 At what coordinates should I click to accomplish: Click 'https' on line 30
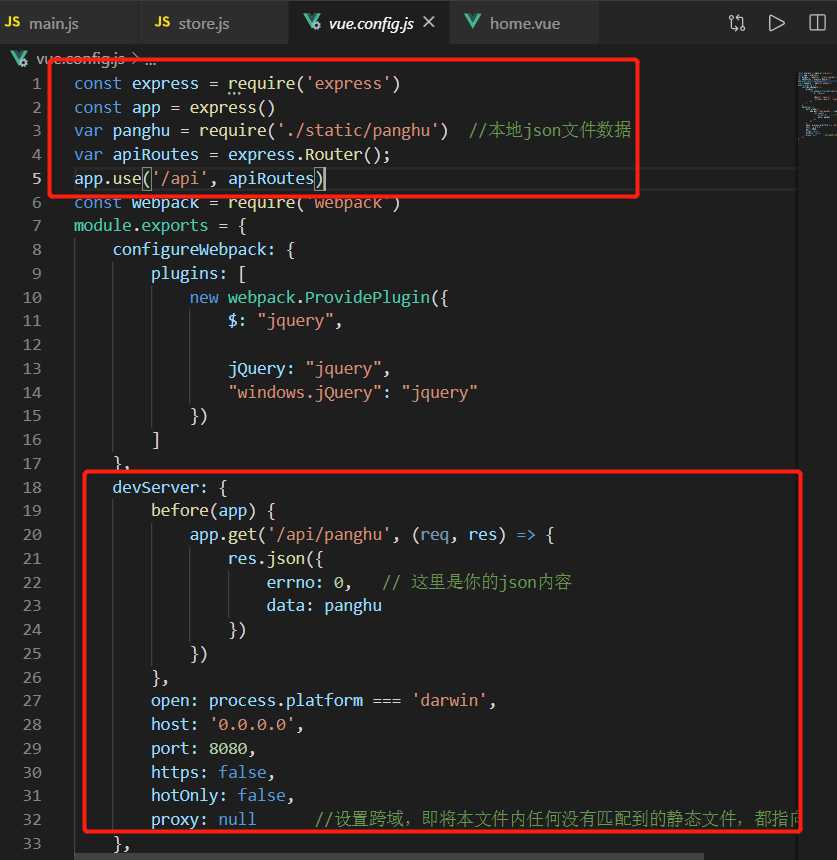point(174,772)
